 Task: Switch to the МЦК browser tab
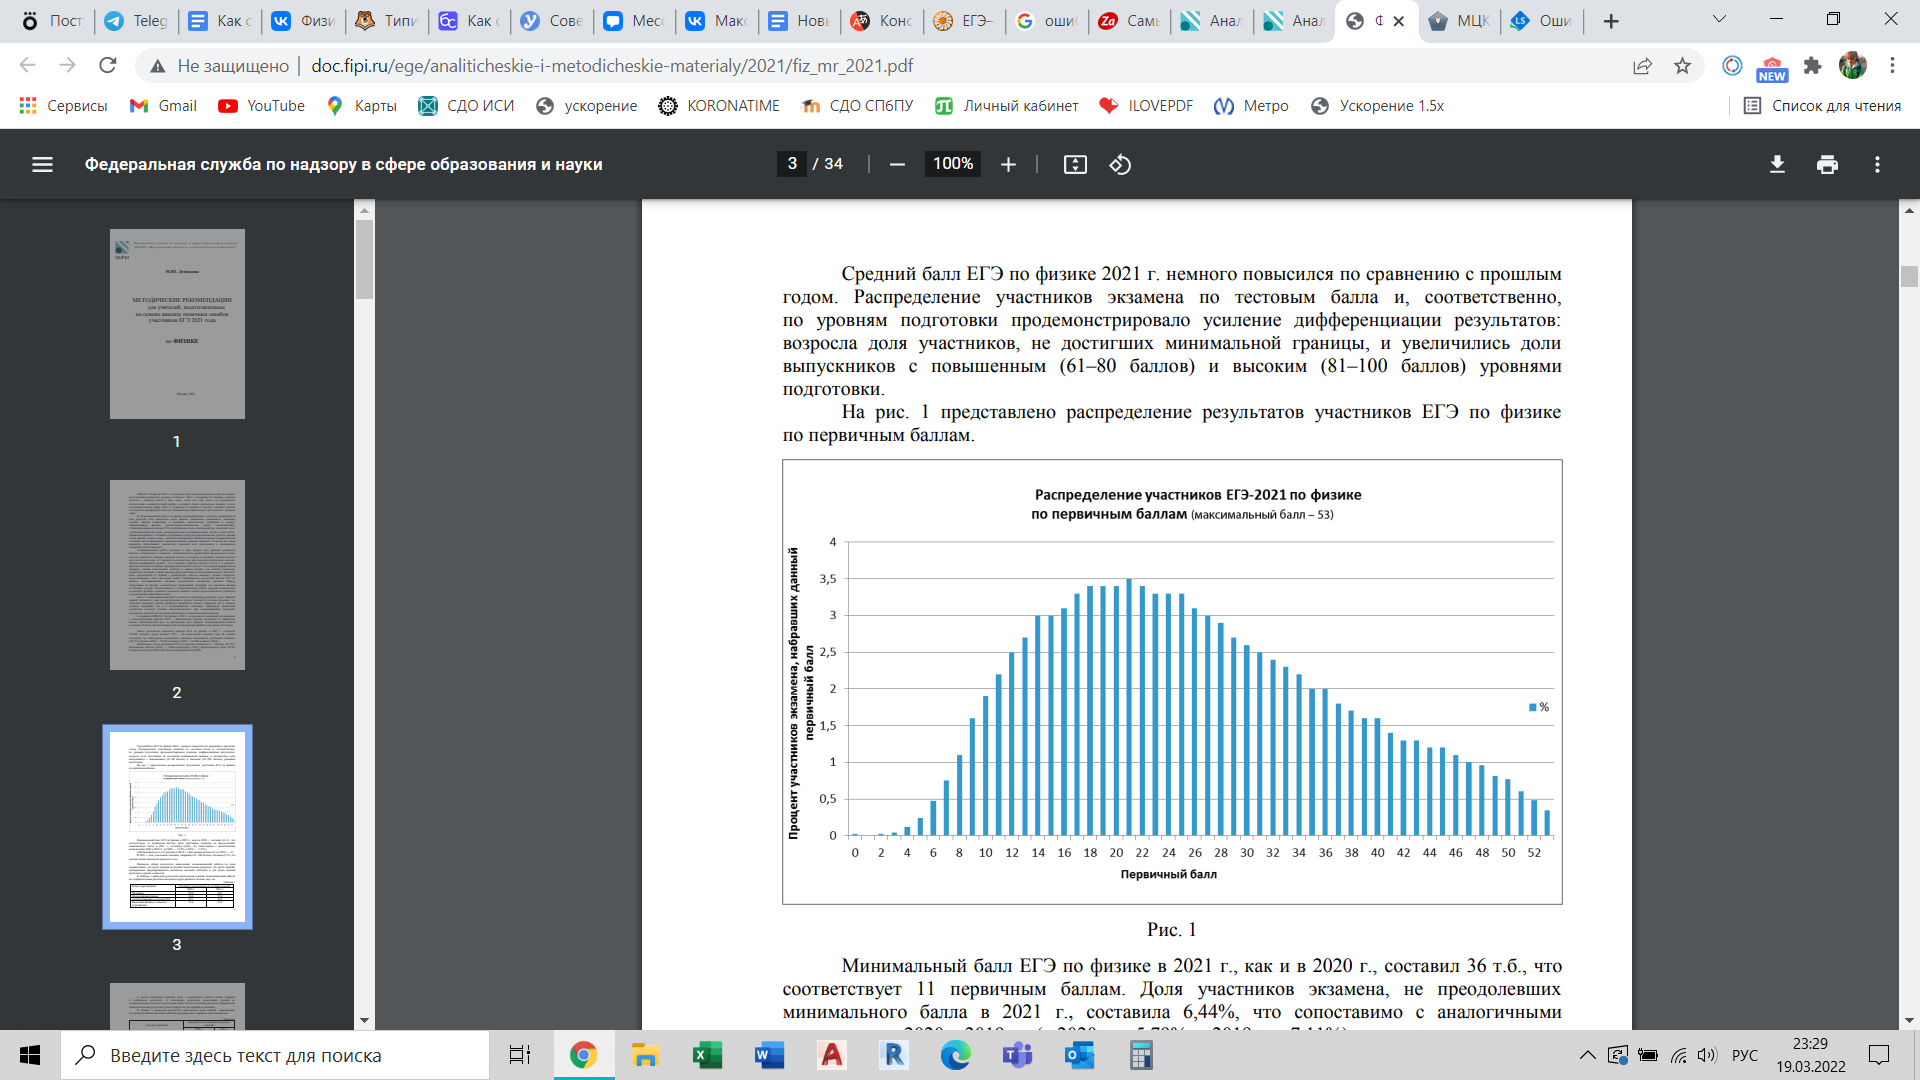(x=1459, y=21)
